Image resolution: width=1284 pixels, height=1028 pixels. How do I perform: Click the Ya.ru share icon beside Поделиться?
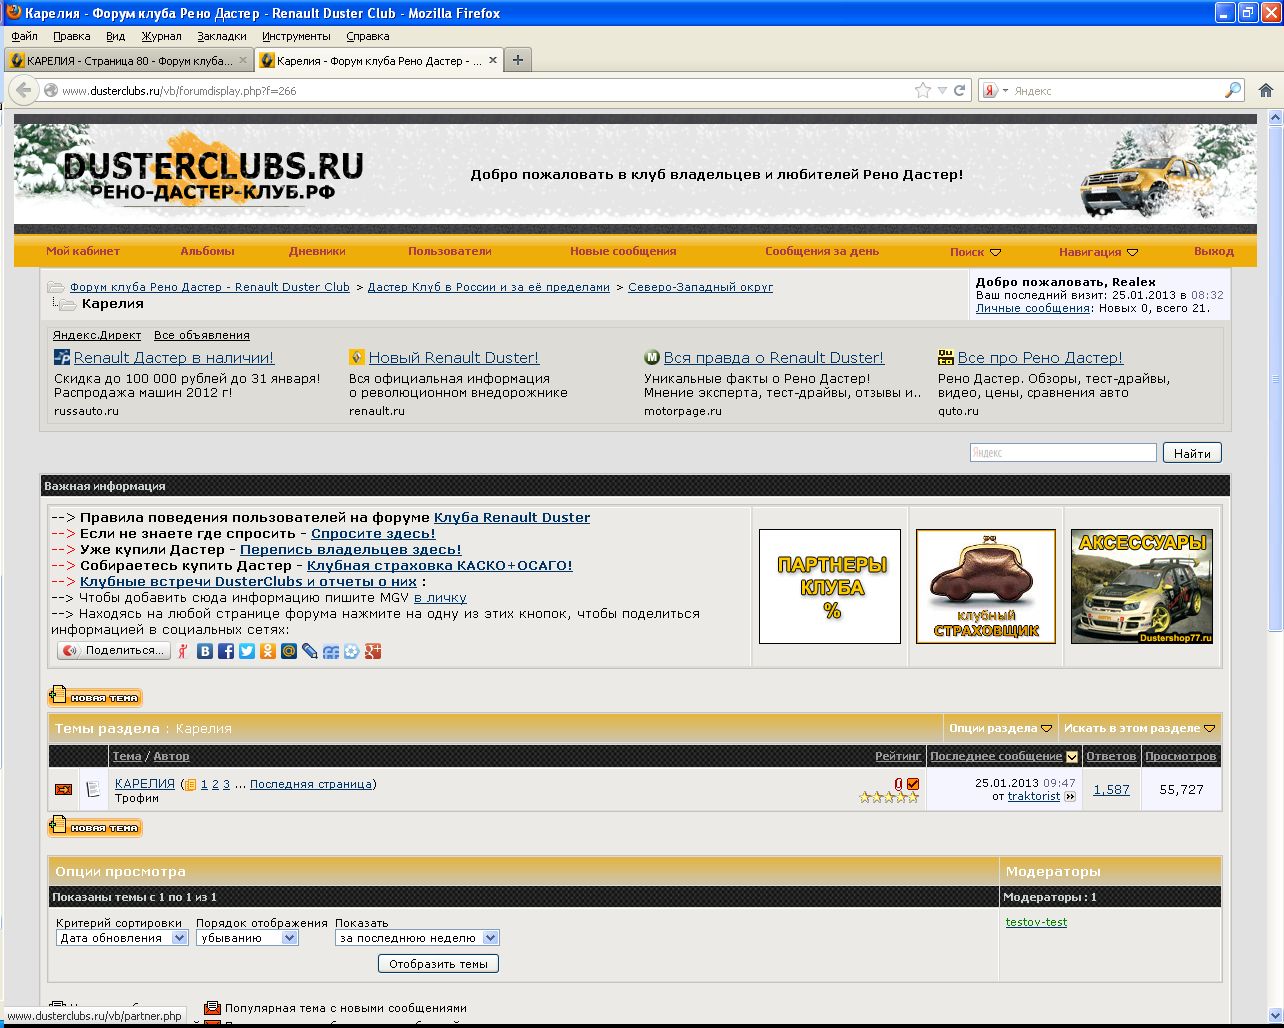click(183, 651)
